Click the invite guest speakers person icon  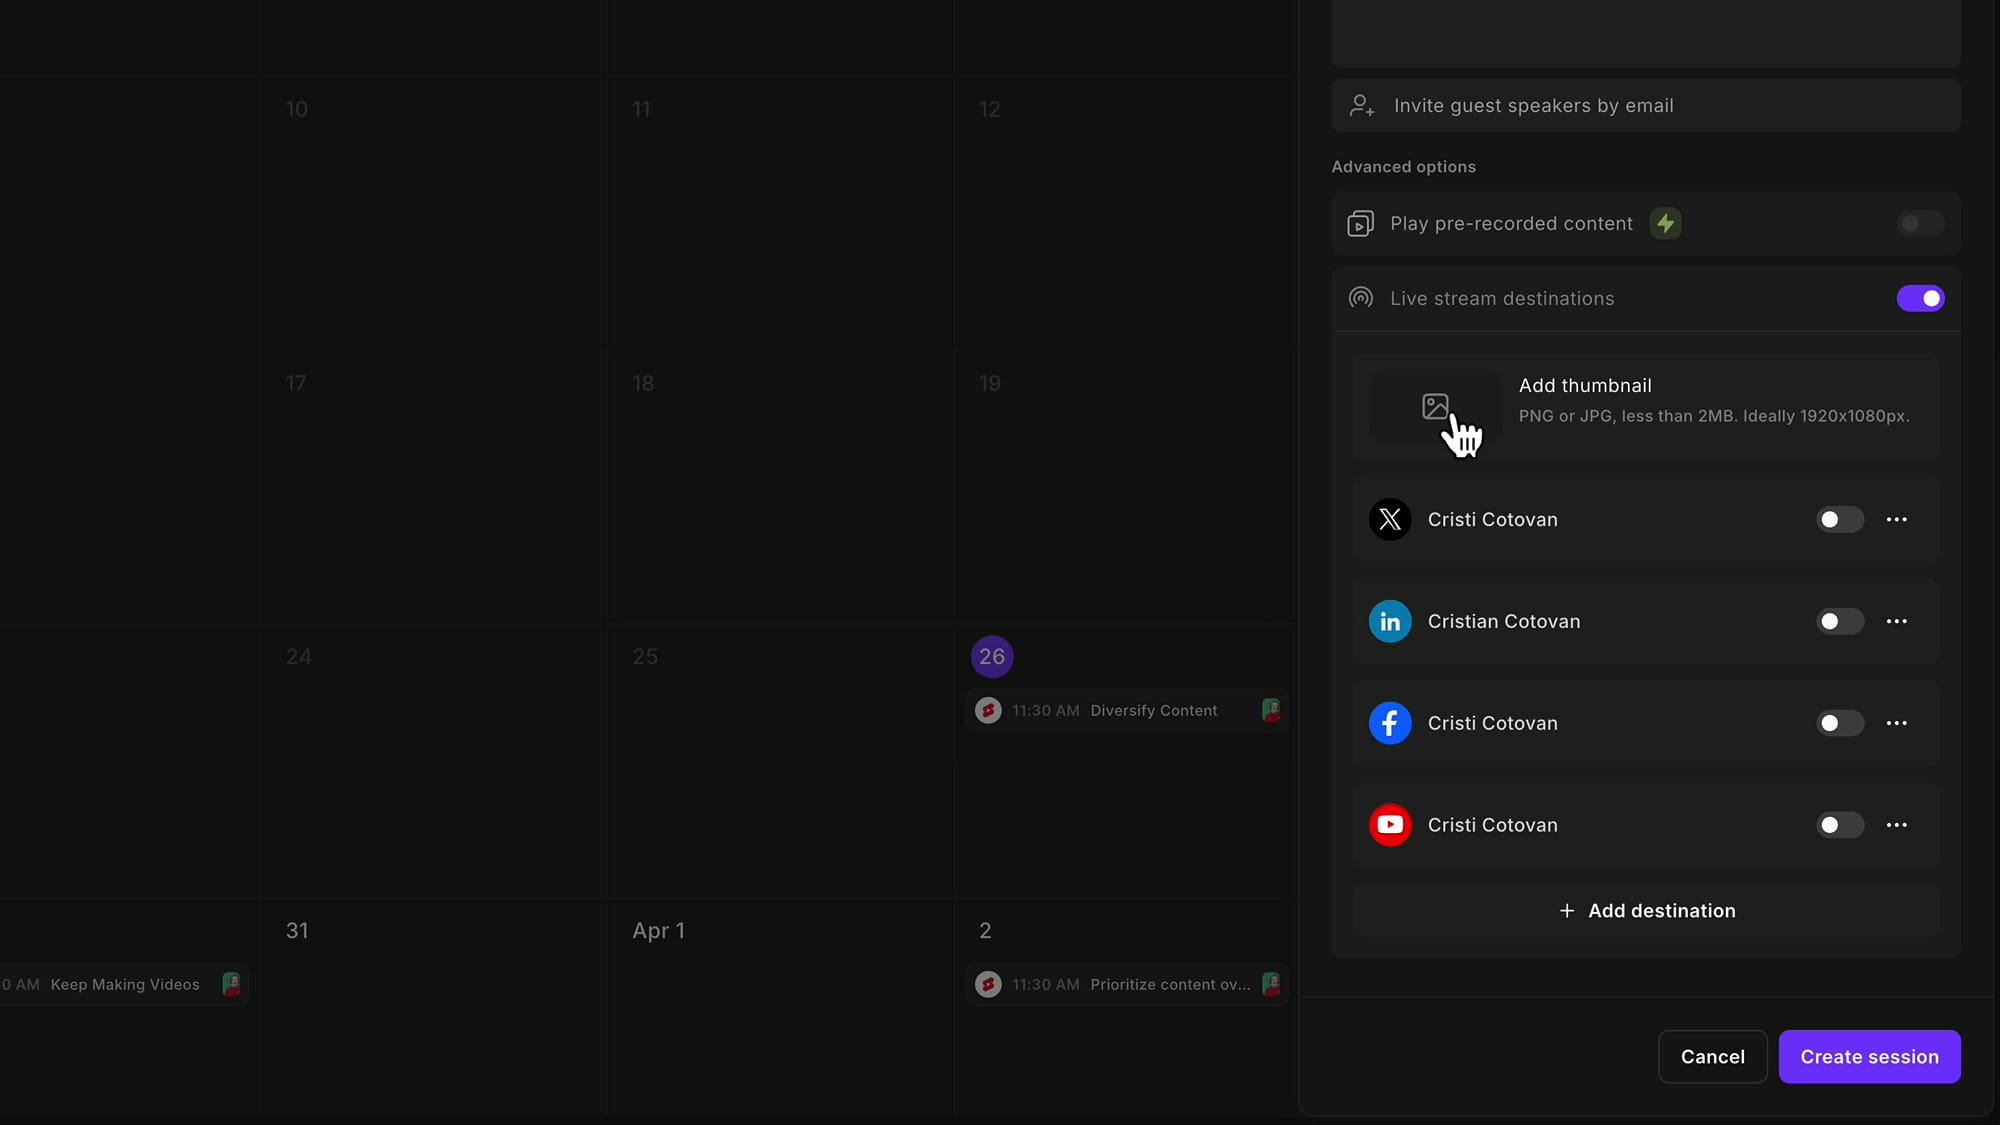tap(1362, 105)
